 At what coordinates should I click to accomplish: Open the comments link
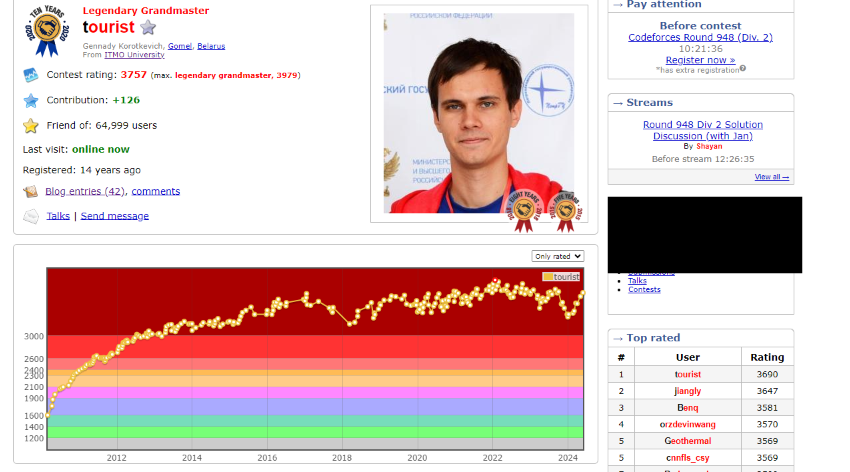[x=156, y=191]
